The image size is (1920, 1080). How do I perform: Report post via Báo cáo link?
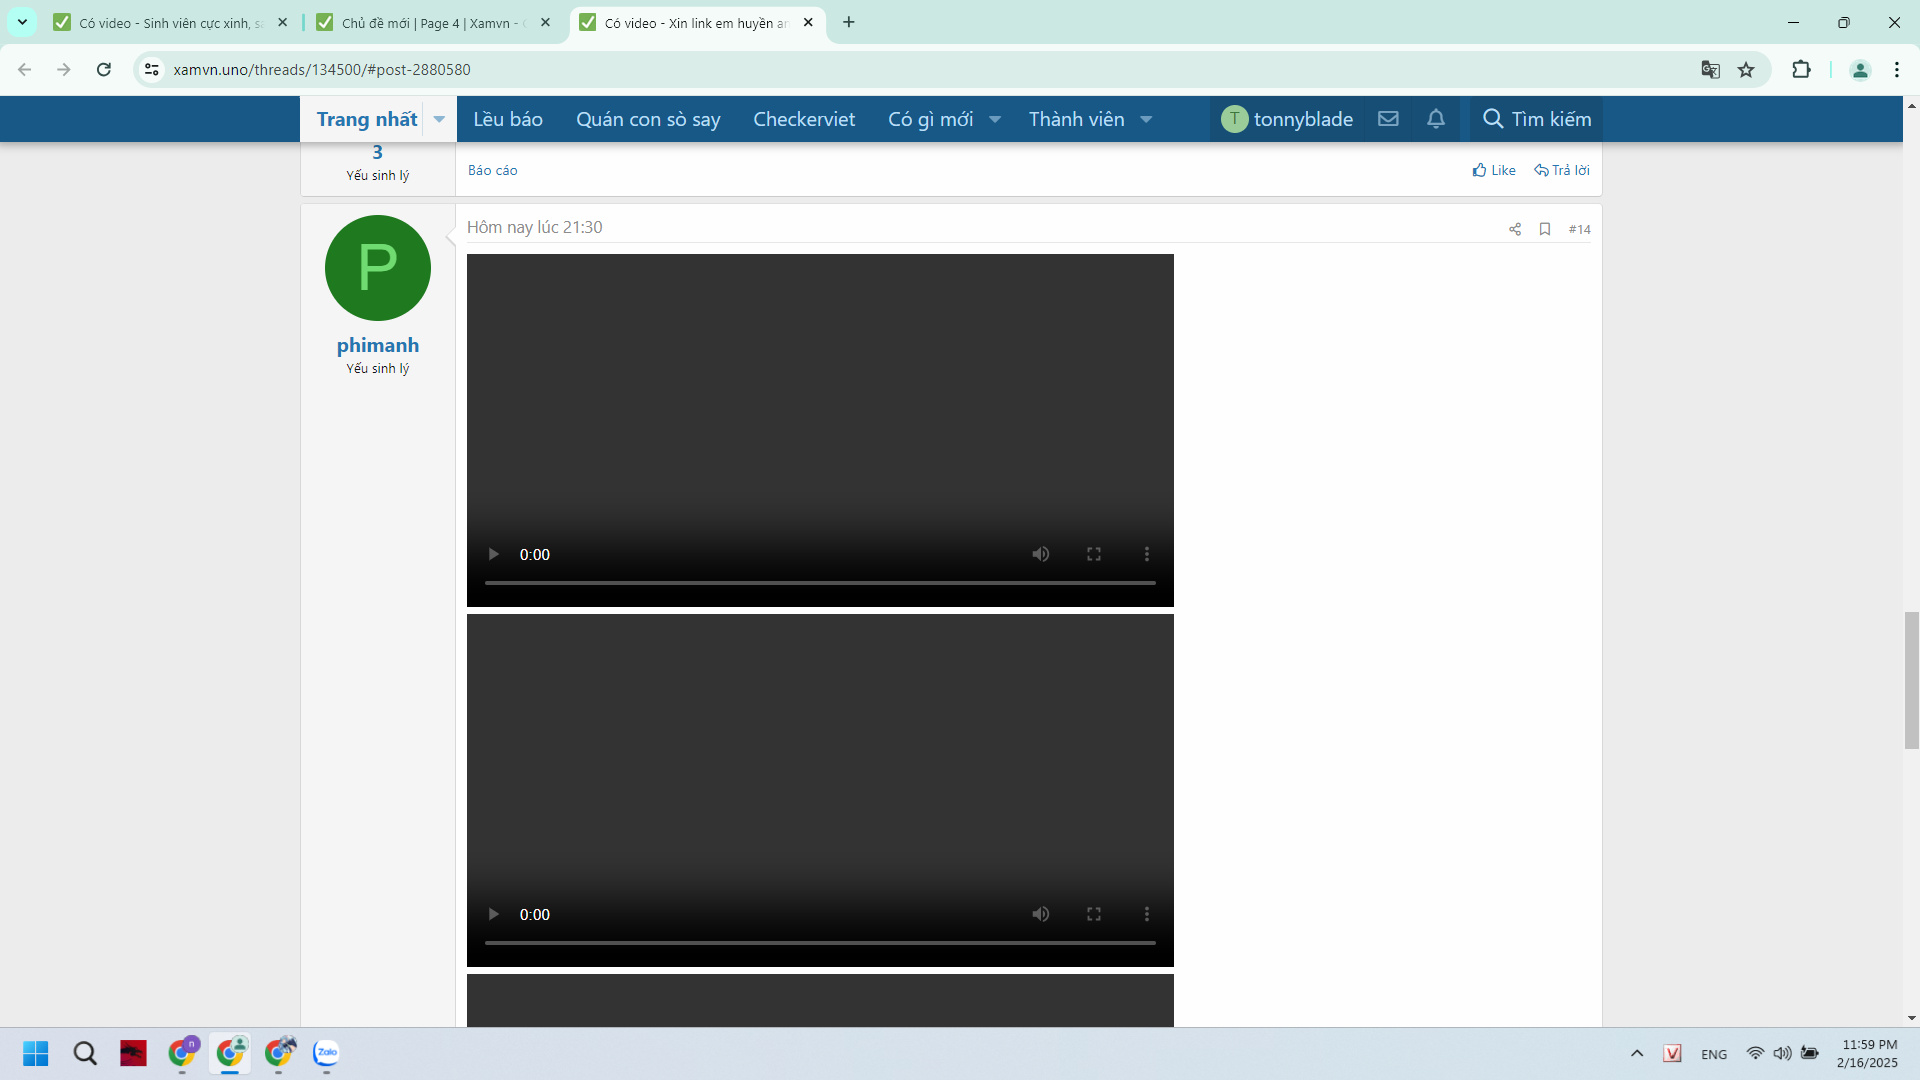pyautogui.click(x=493, y=170)
